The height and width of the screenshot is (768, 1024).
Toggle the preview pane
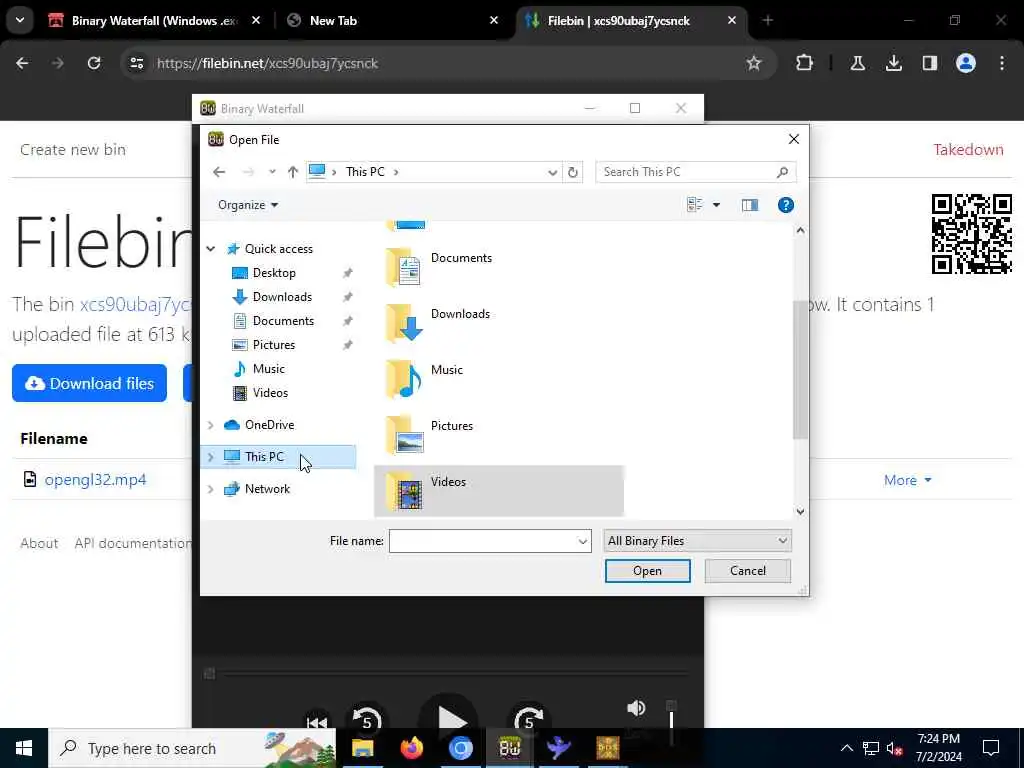[x=750, y=205]
